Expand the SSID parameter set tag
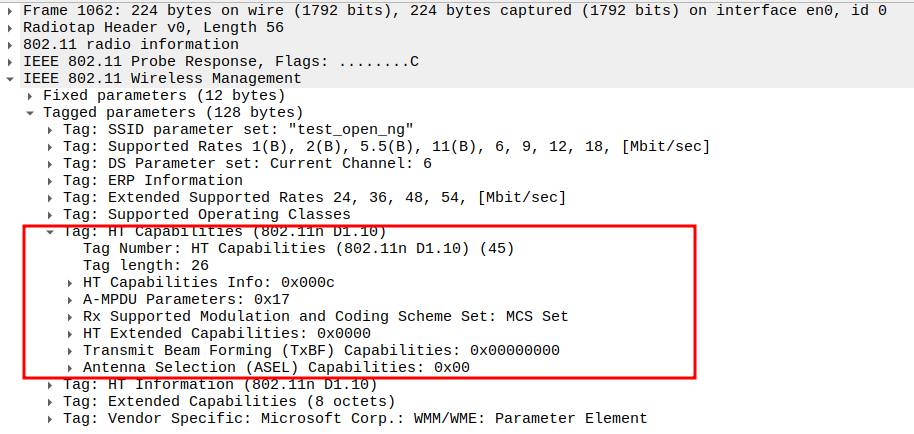 coord(51,129)
